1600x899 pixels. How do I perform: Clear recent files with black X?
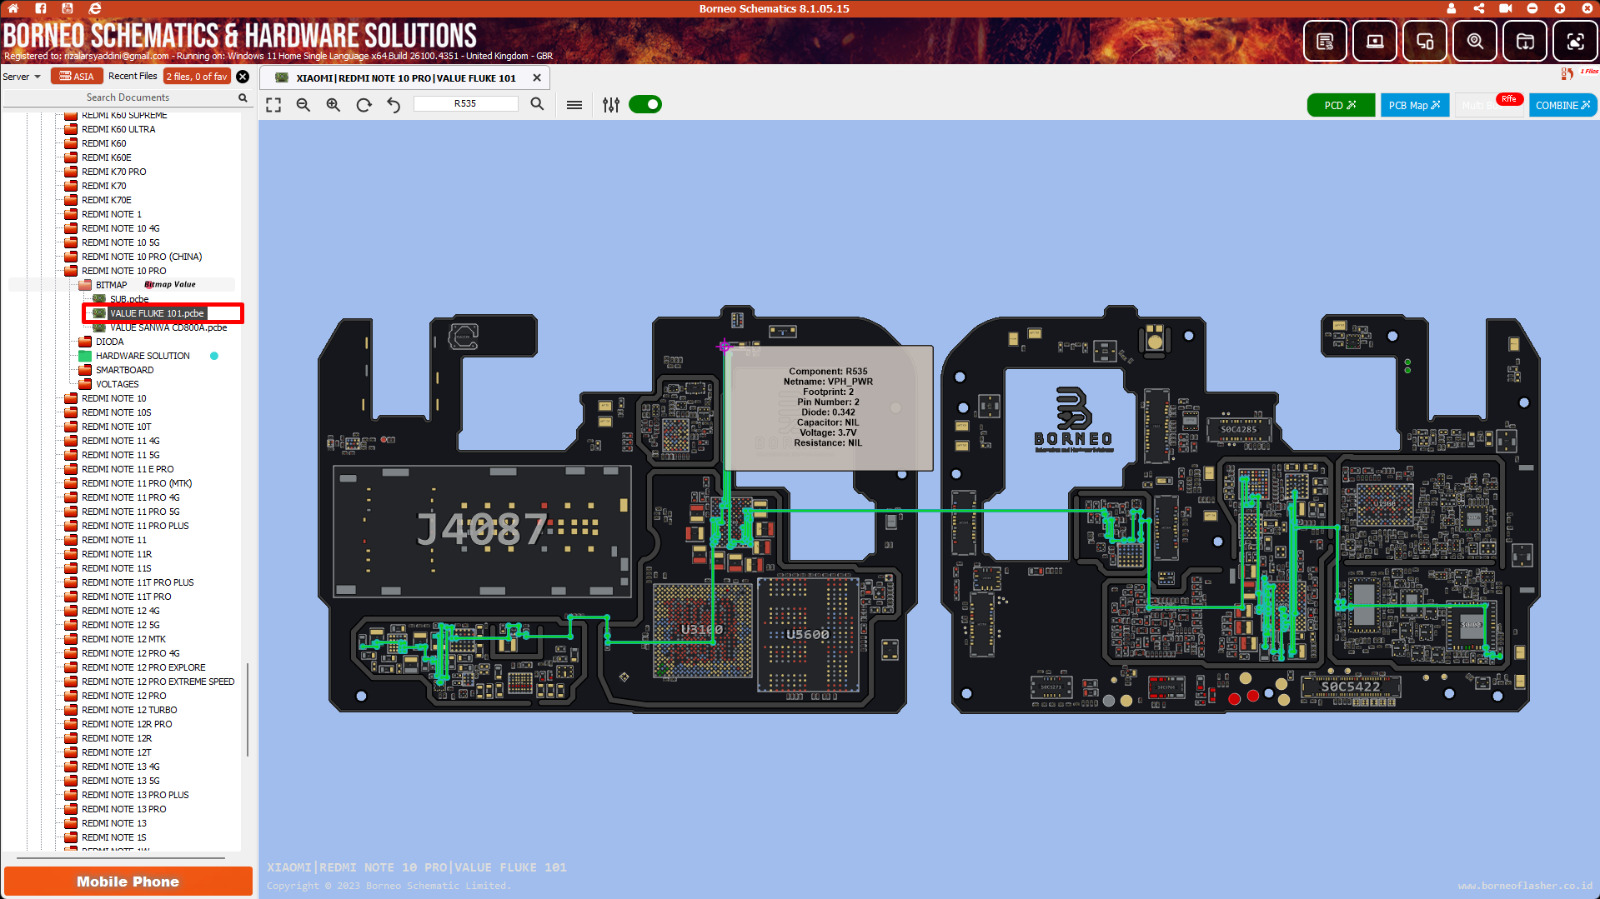pos(243,76)
